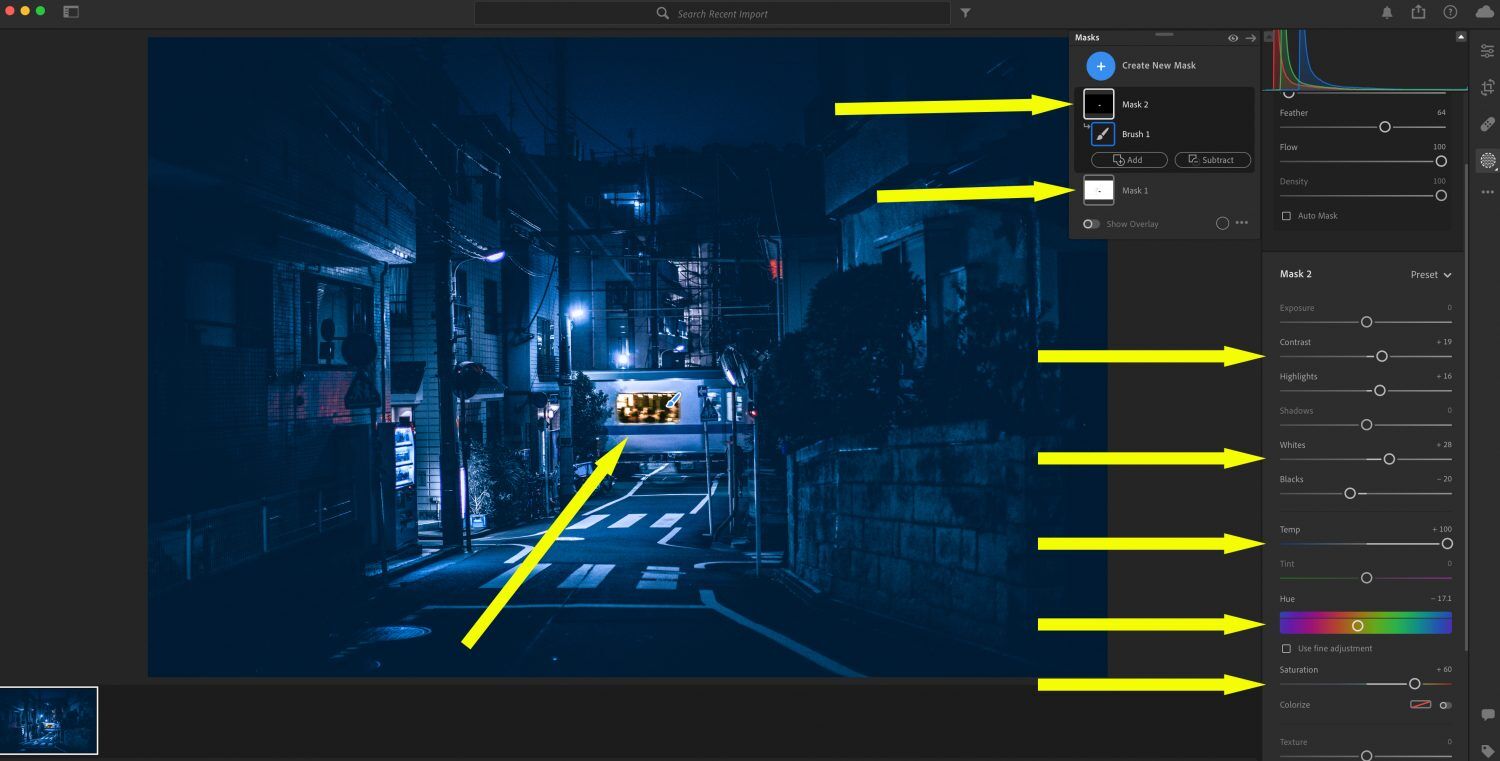The width and height of the screenshot is (1500, 761).
Task: Turn on the Colorize toggle switch
Action: coord(1445,705)
